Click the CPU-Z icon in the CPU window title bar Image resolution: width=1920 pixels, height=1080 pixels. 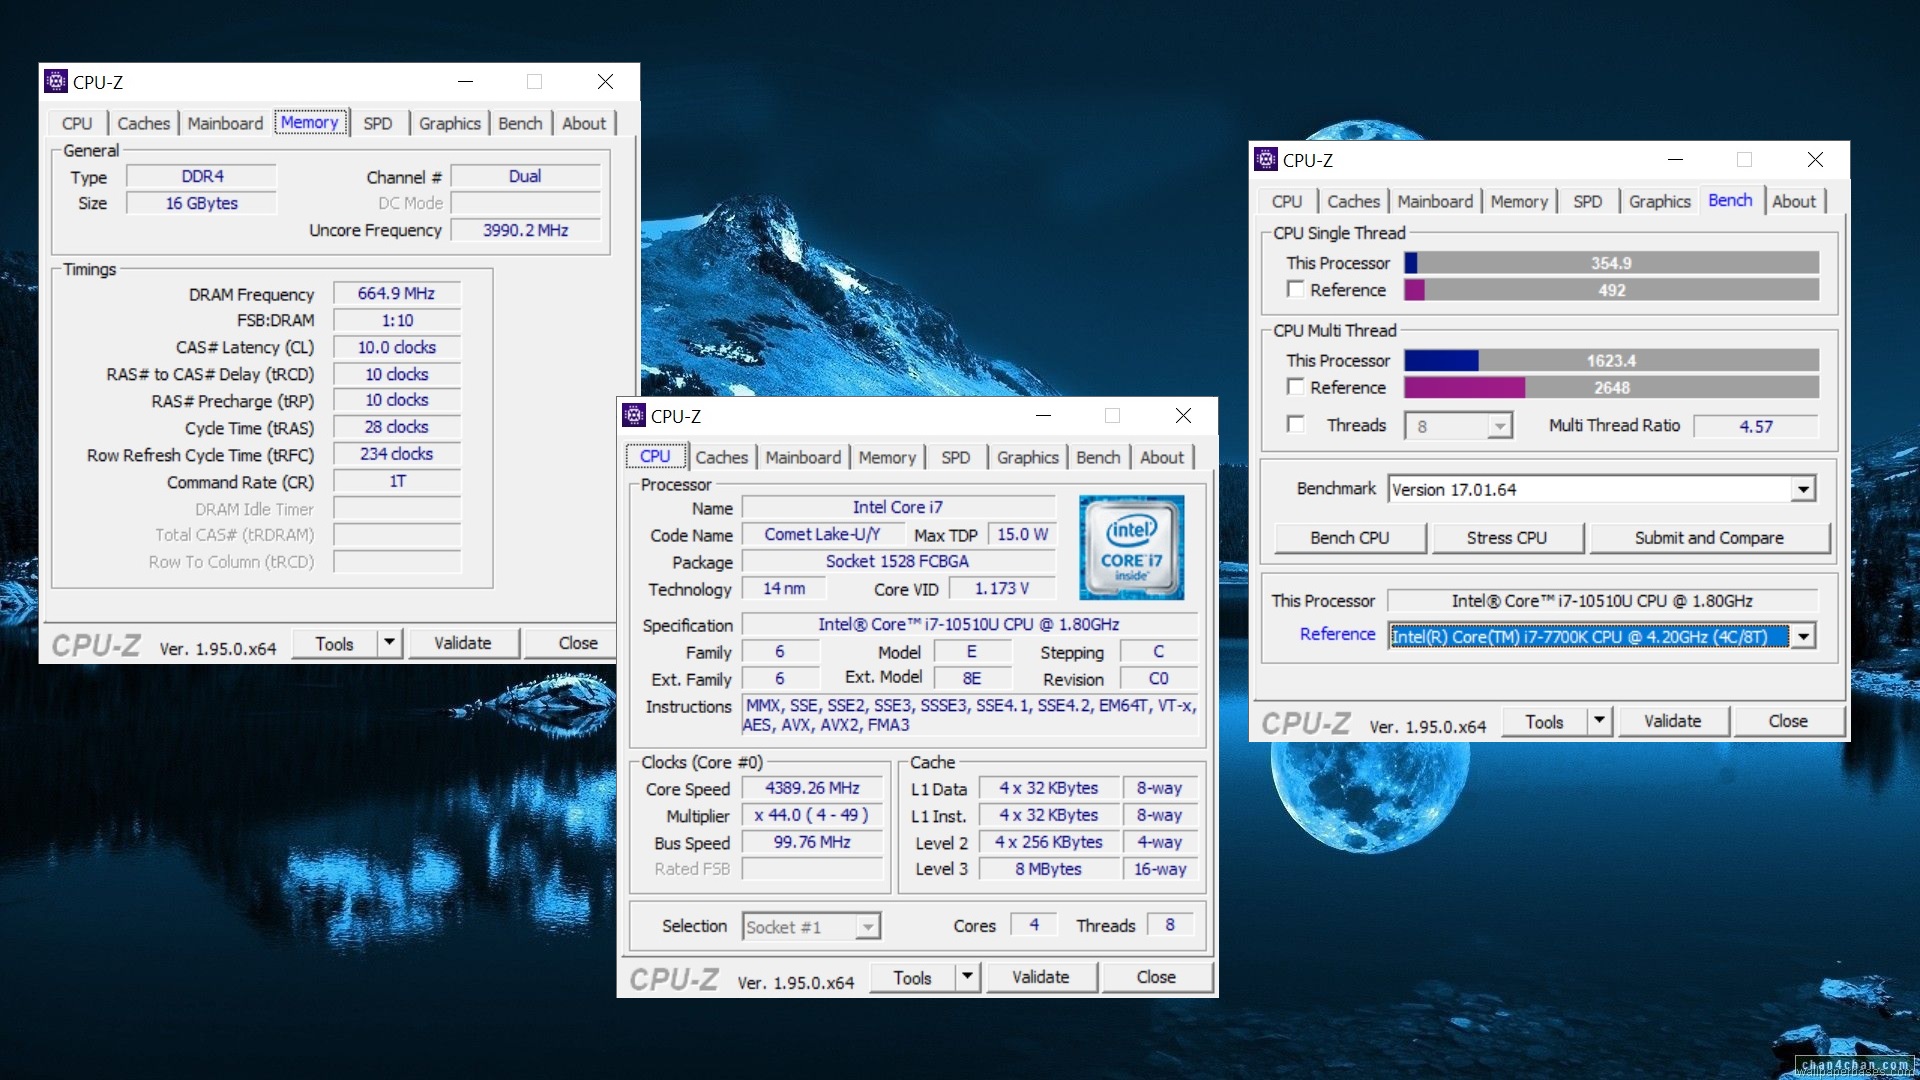click(634, 416)
